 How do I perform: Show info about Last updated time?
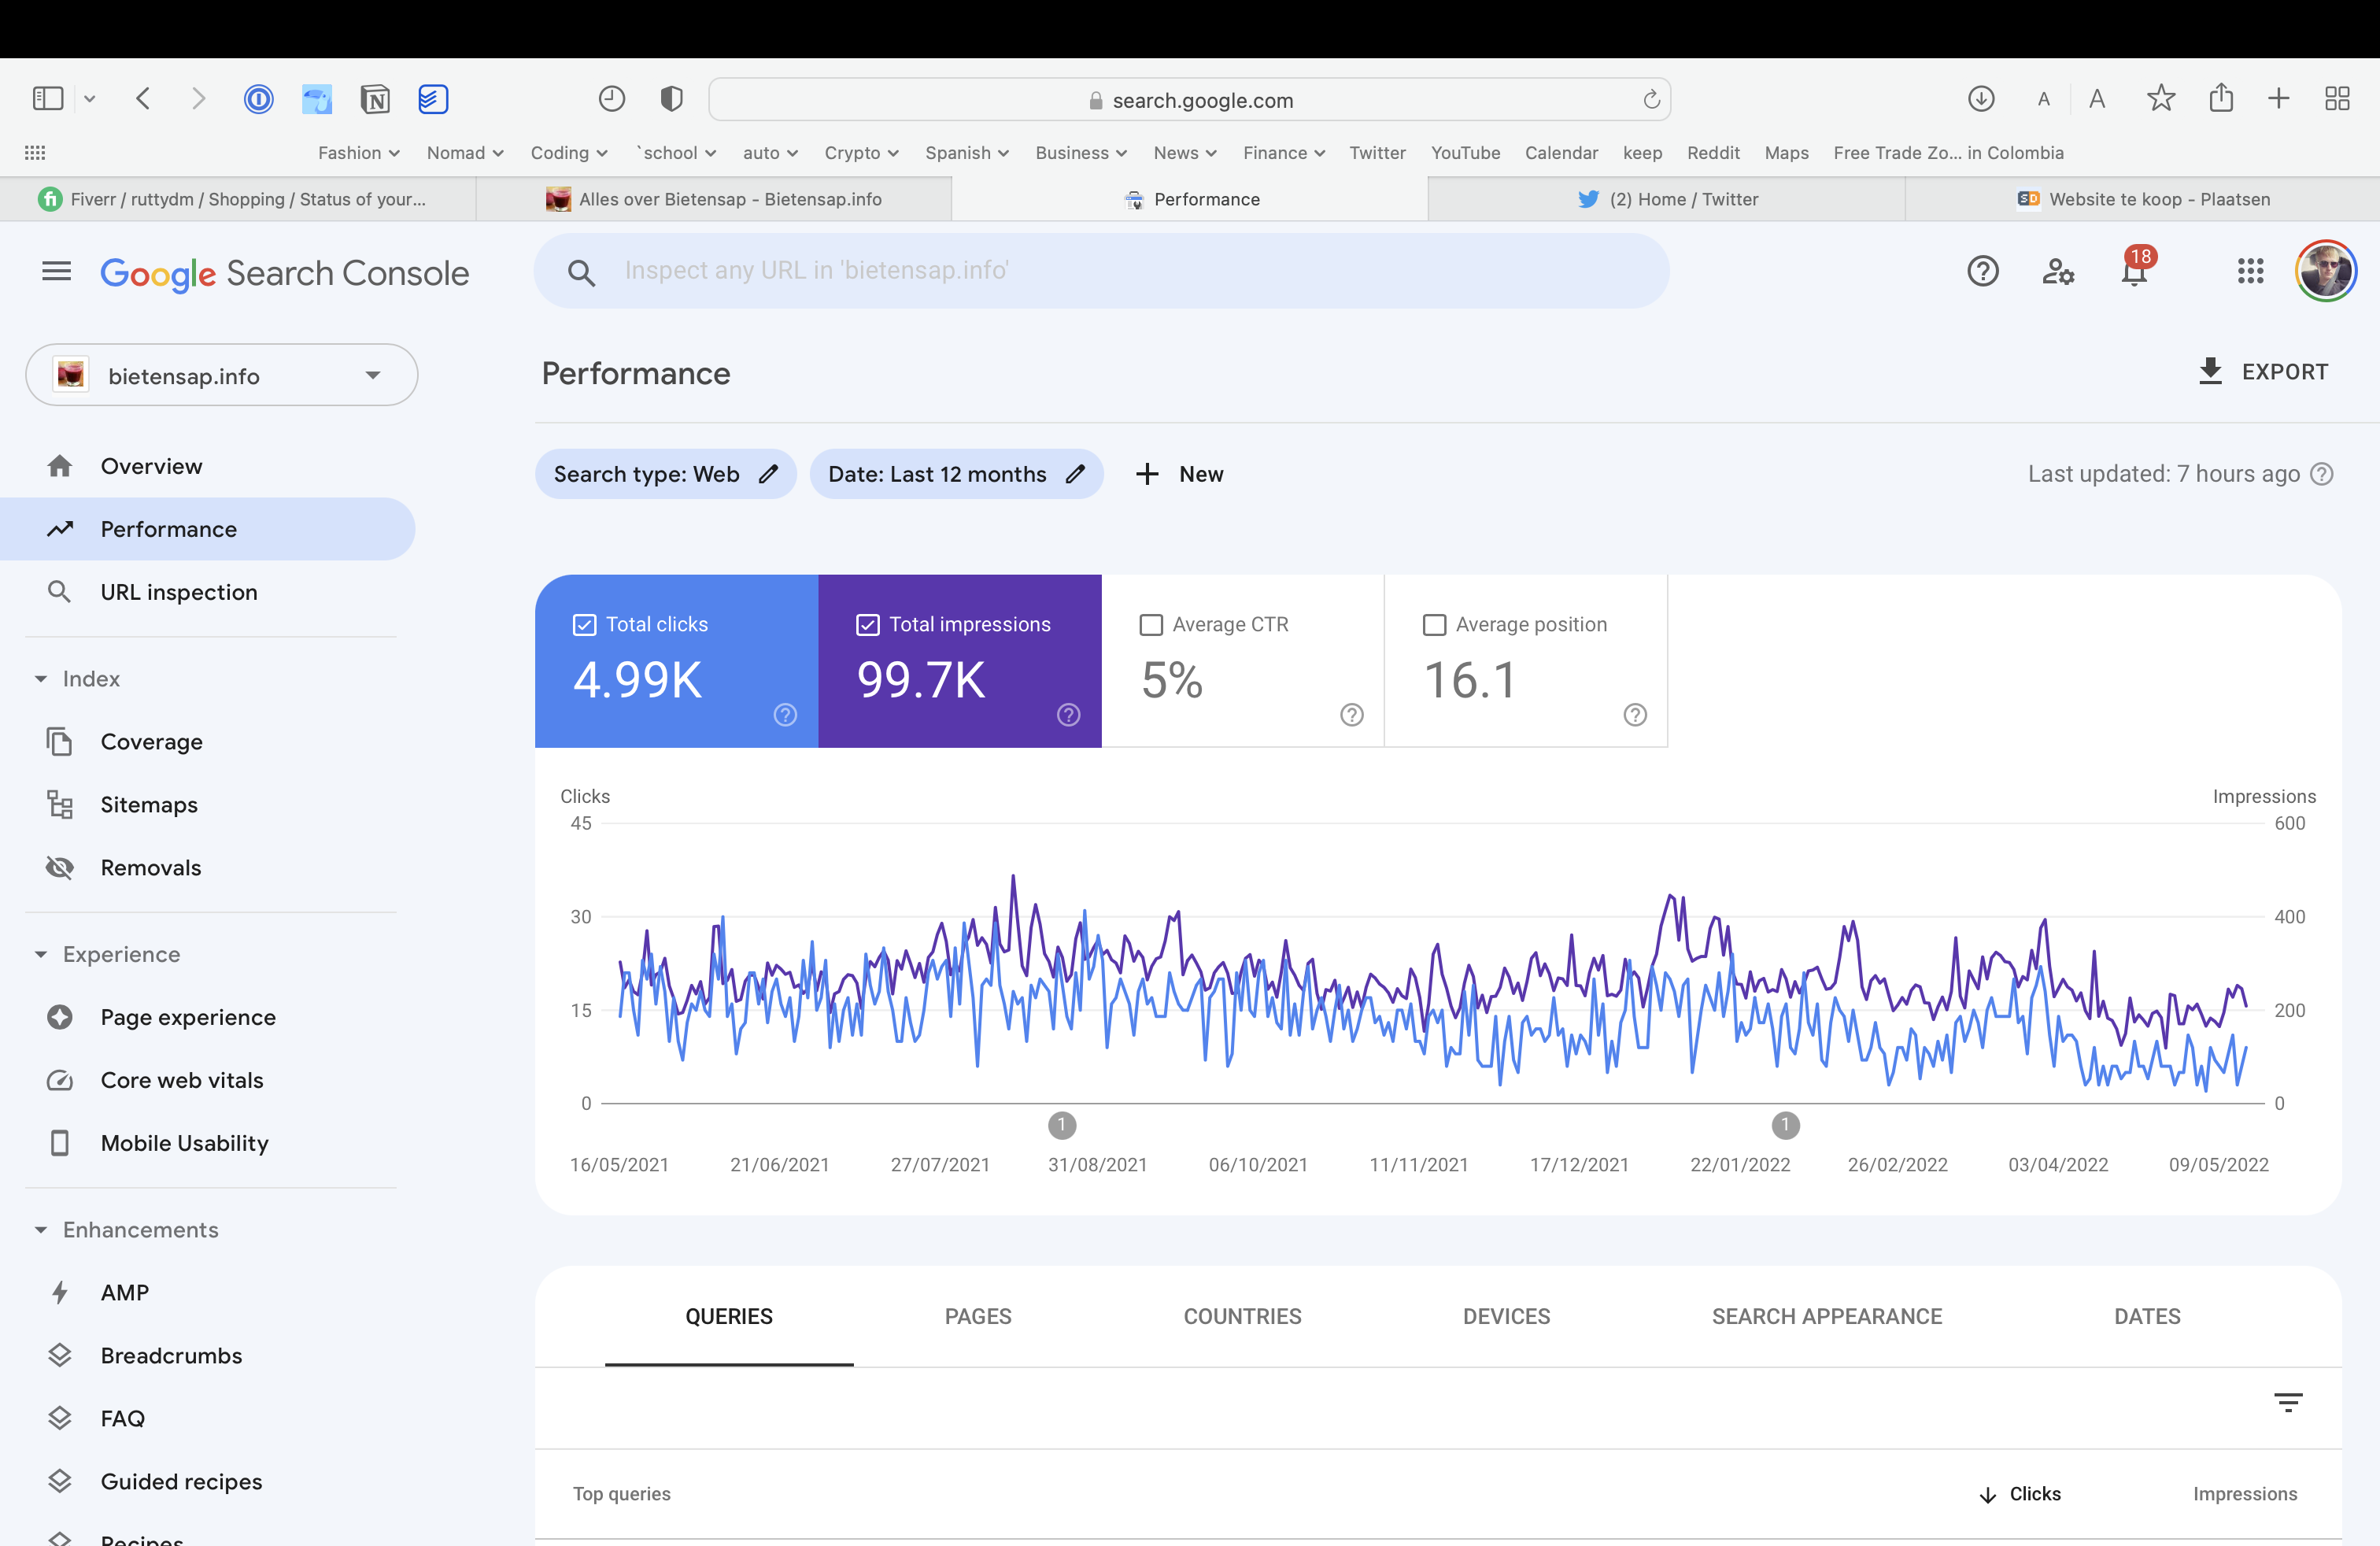(2322, 474)
